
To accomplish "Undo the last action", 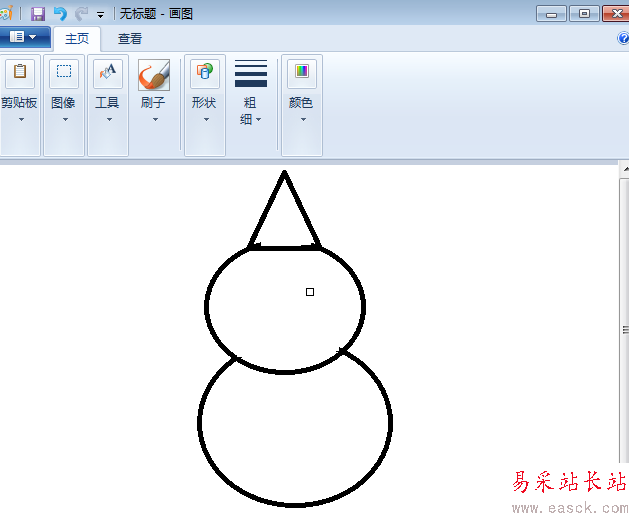I will click(x=61, y=14).
